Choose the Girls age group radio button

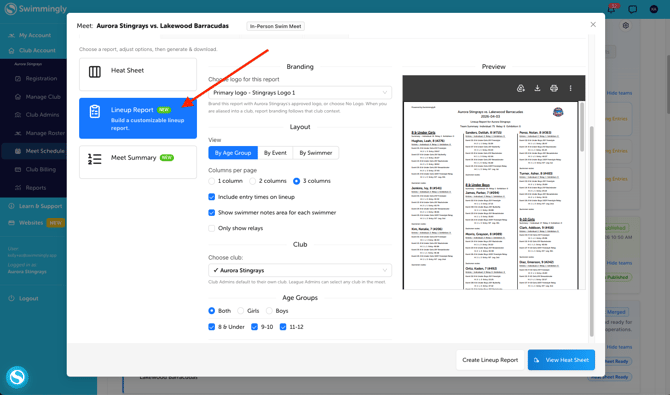tap(241, 311)
